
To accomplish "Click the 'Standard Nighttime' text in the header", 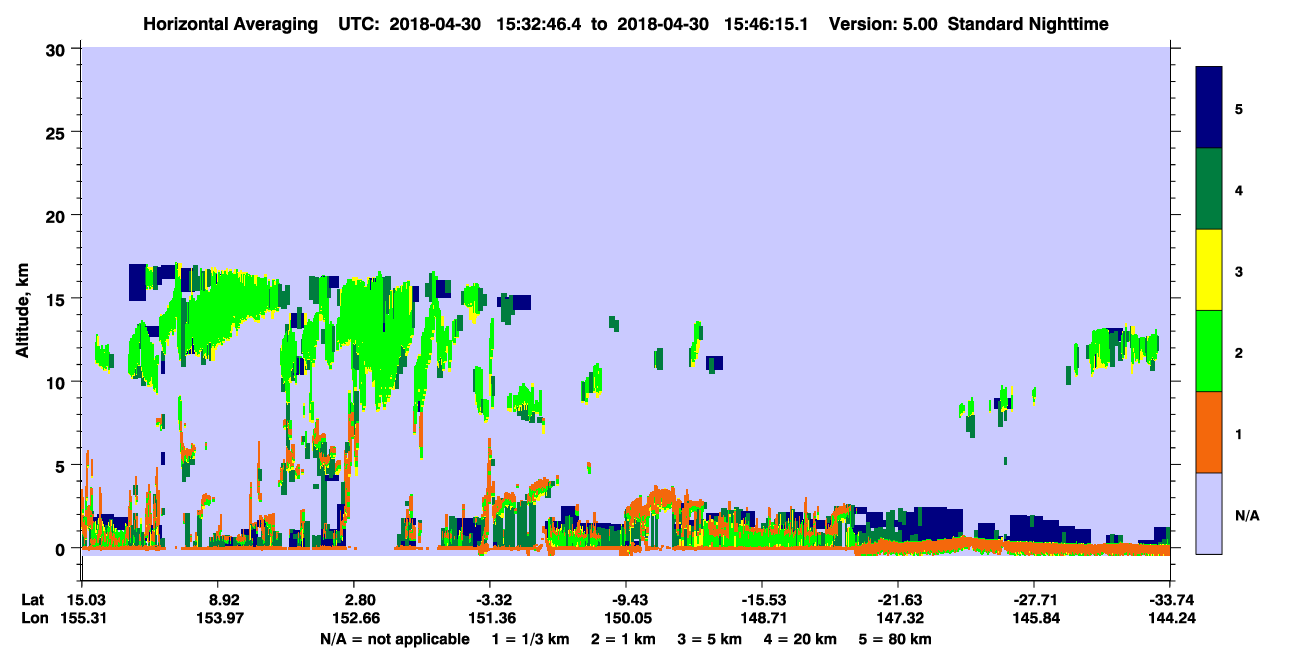I will point(1028,23).
